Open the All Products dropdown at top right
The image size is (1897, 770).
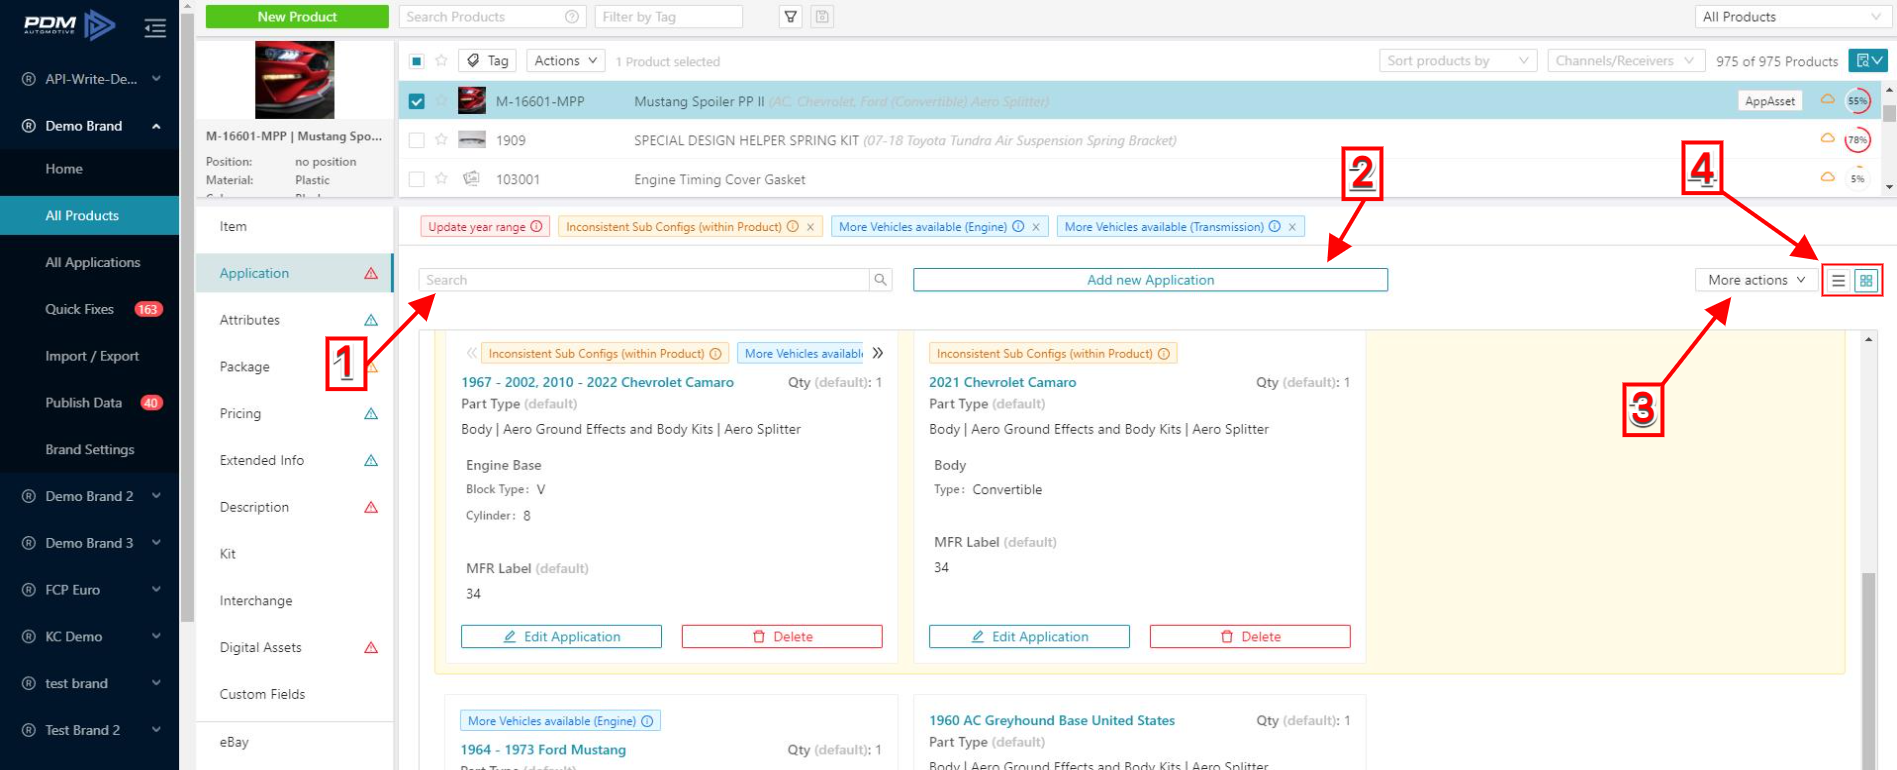click(1791, 17)
